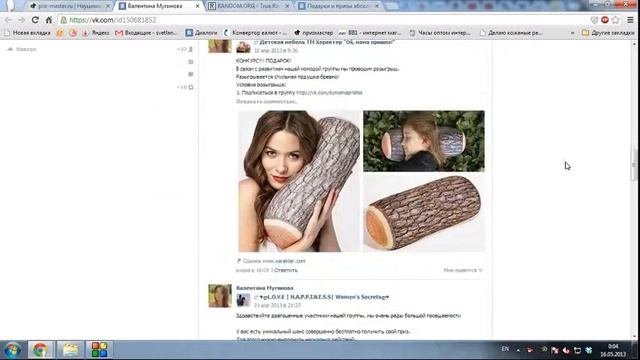Viewport: 640px width, 360px height.
Task: Click Мне нравится on the pillow post
Action: (x=463, y=270)
